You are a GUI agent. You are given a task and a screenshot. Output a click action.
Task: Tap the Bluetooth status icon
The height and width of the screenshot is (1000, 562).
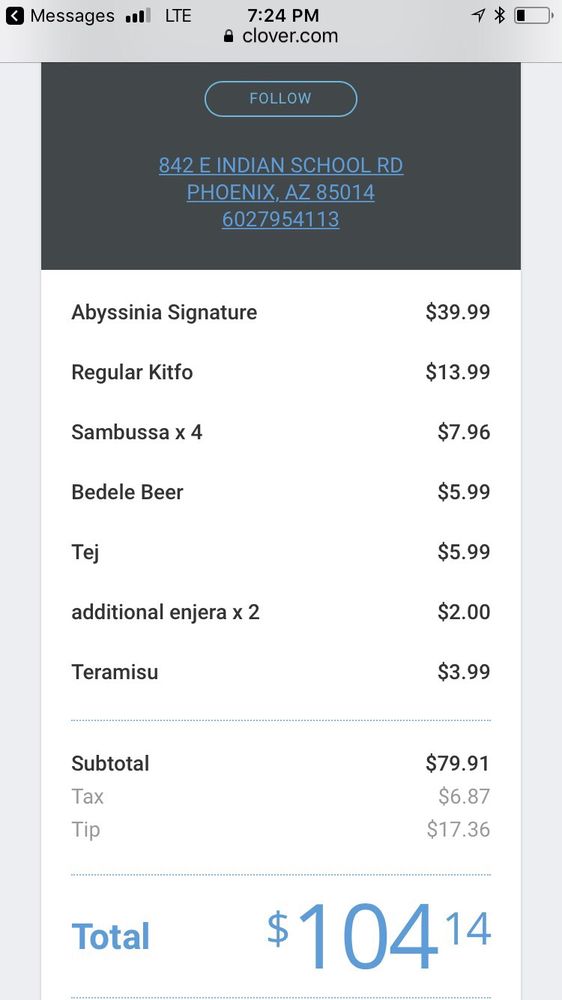point(499,15)
